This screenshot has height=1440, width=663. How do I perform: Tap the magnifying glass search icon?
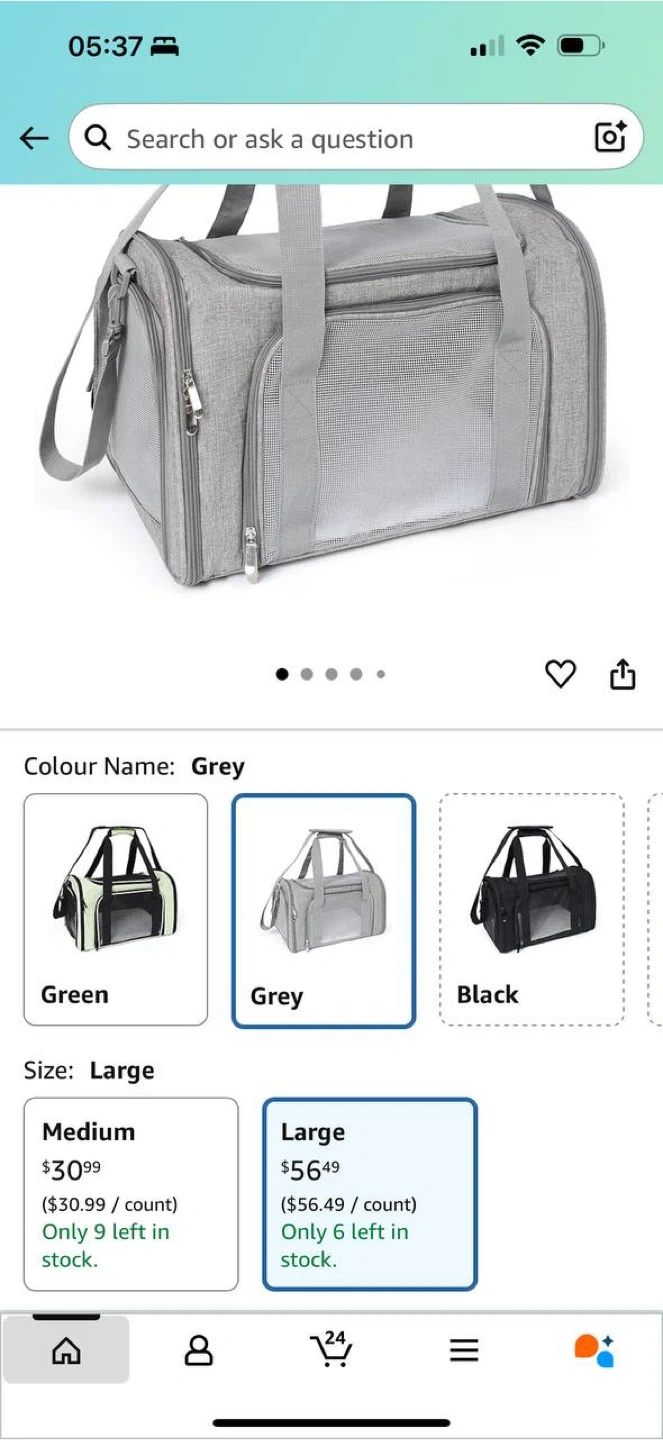click(98, 138)
